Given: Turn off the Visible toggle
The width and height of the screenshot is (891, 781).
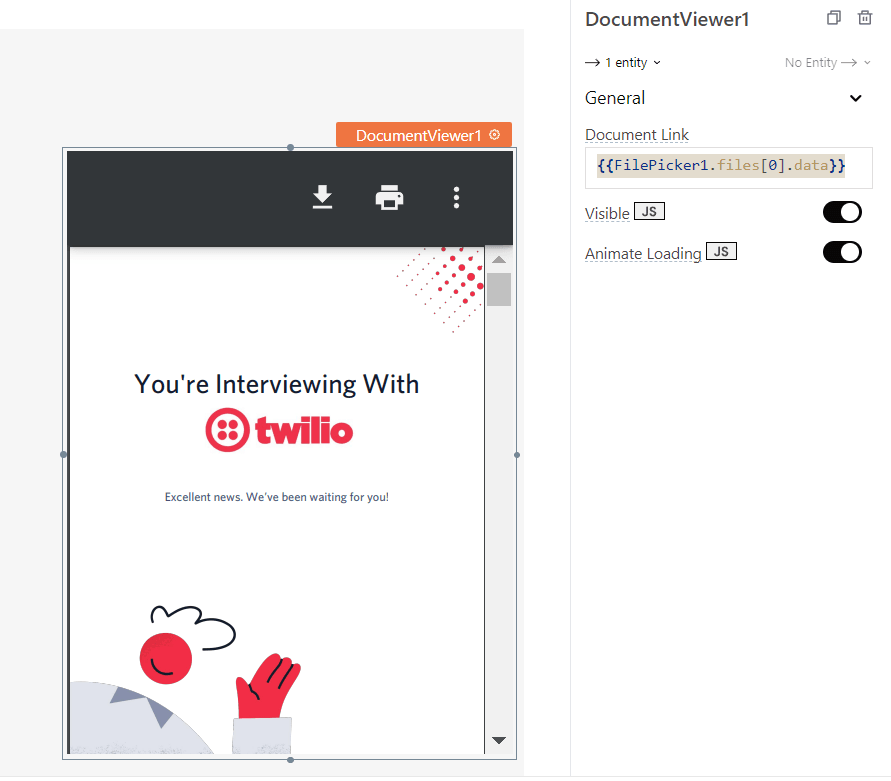Looking at the screenshot, I should click(x=842, y=212).
